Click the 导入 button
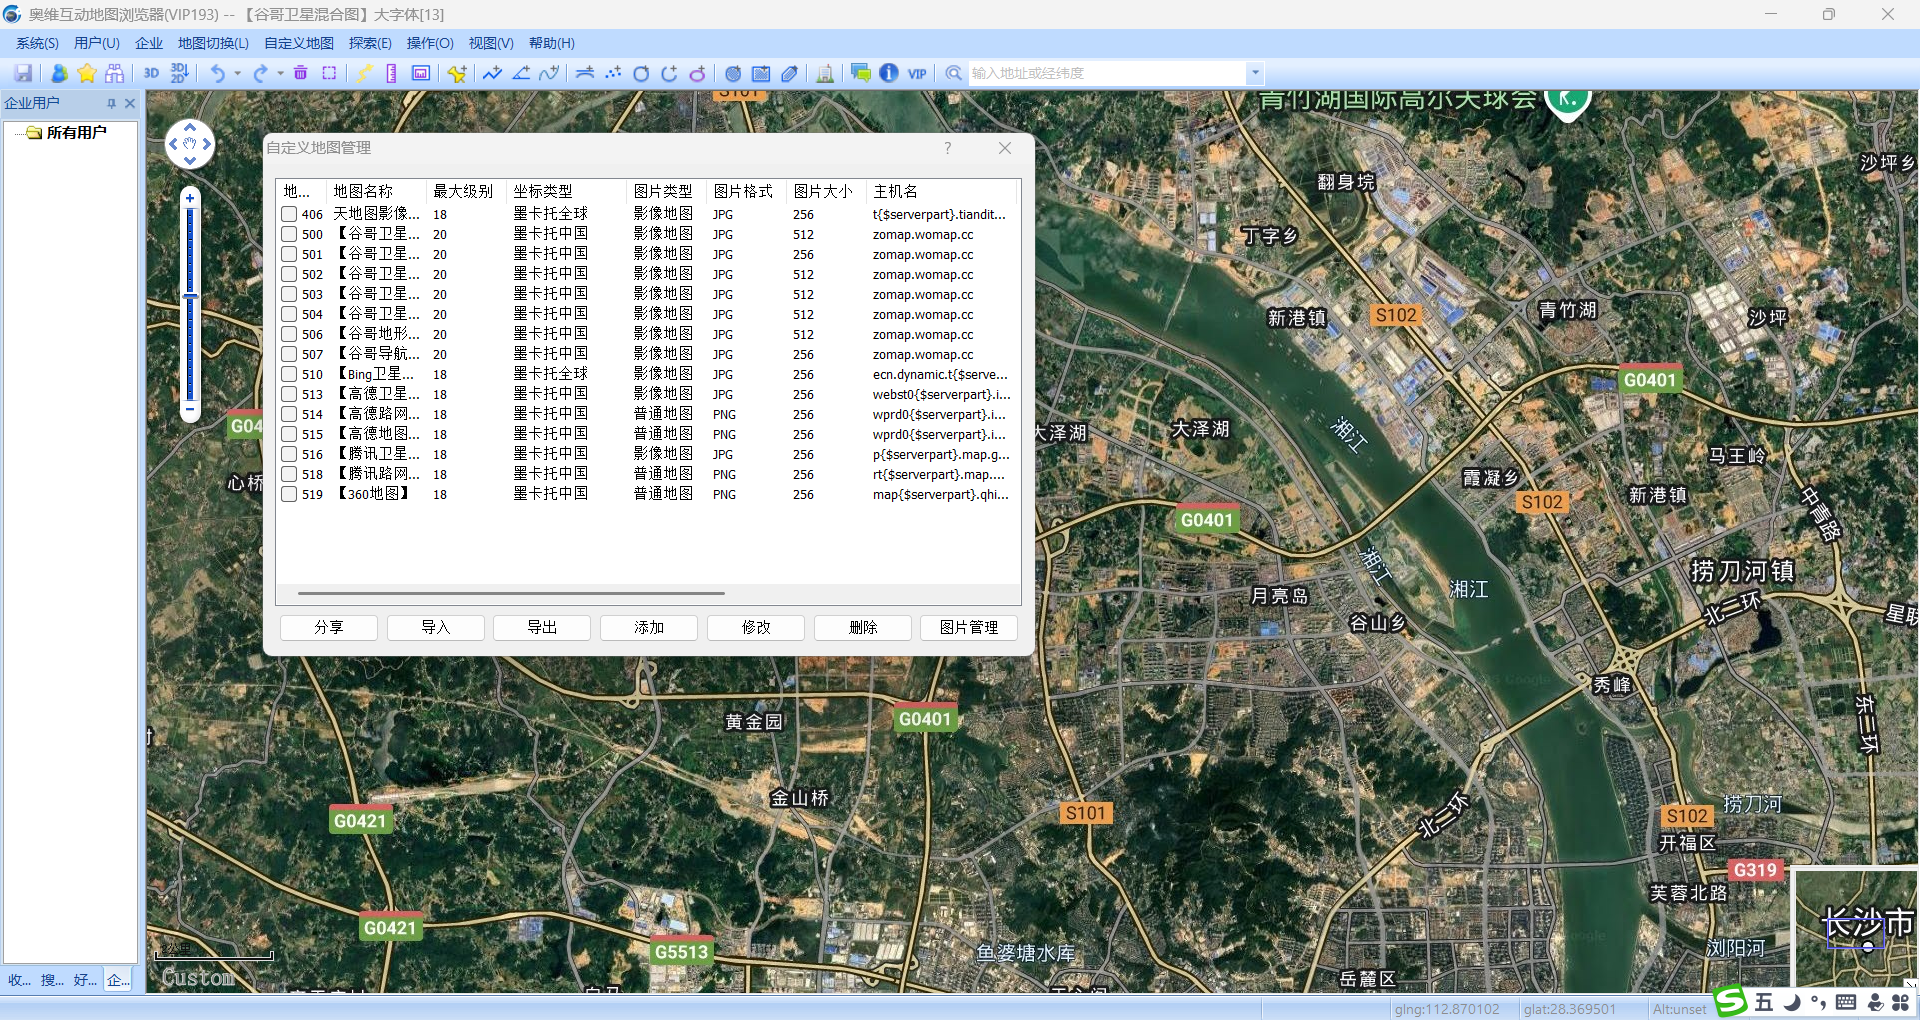 [x=435, y=627]
